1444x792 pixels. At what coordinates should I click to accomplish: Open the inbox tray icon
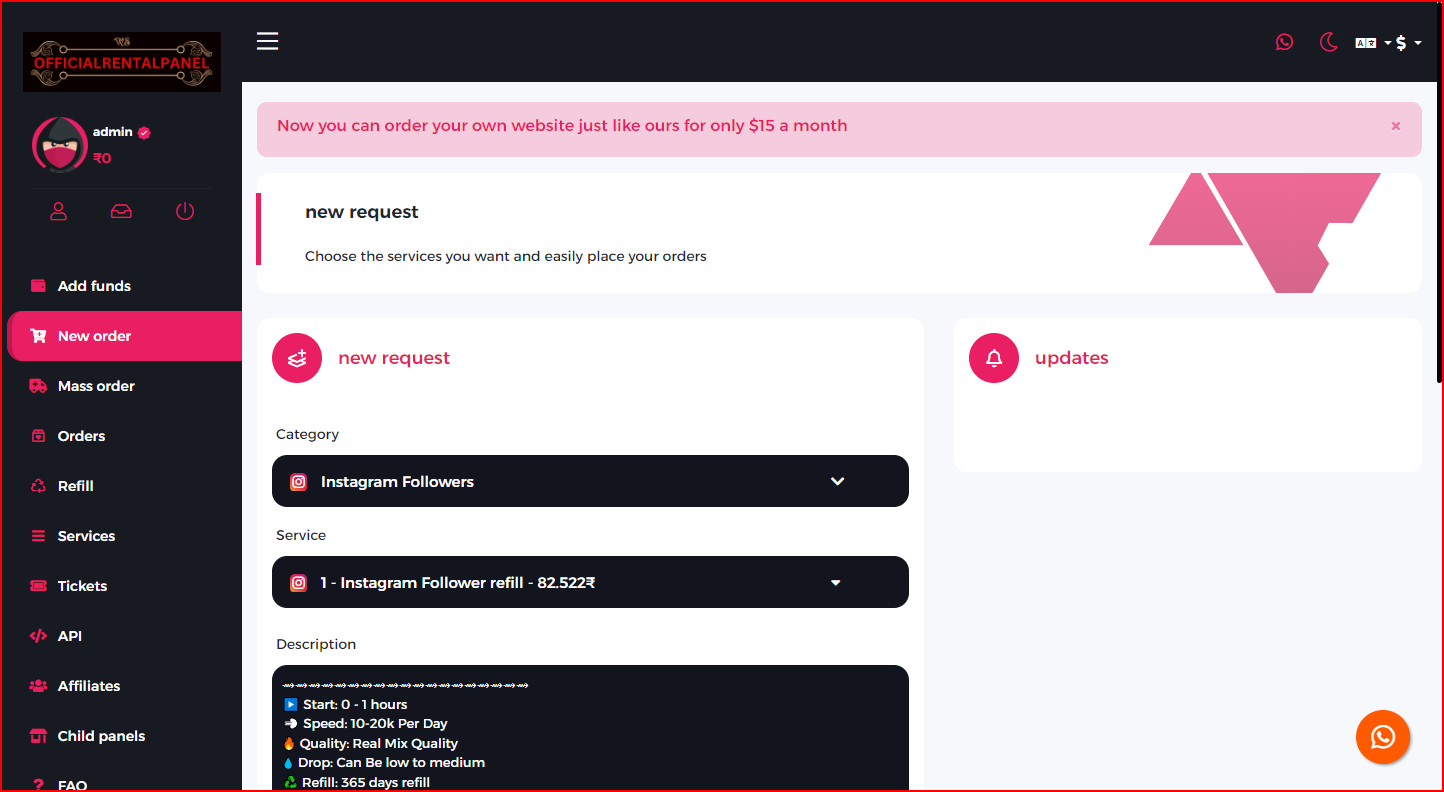coord(121,211)
